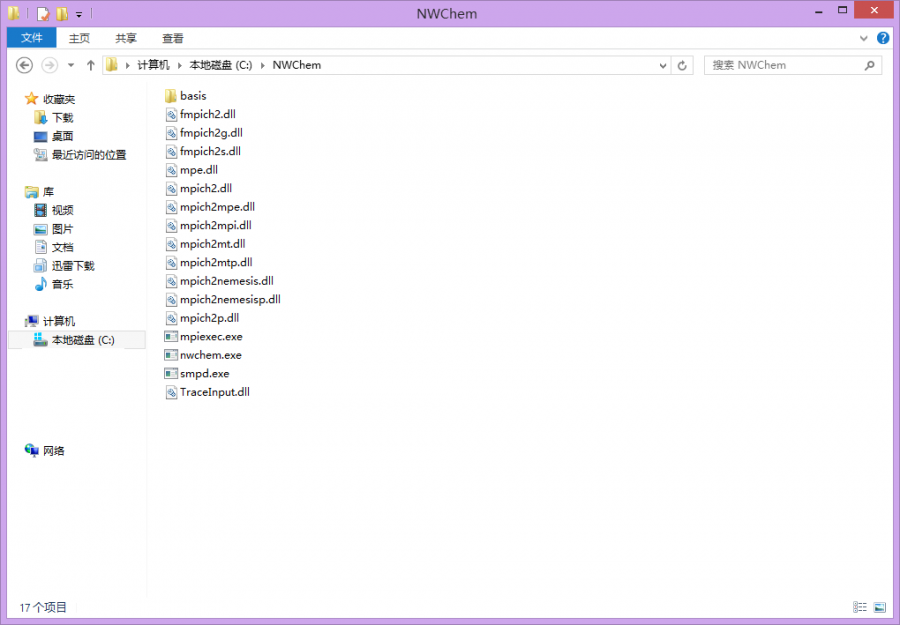The width and height of the screenshot is (900, 625).
Task: Select the mpiexec.exe program icon
Action: [x=171, y=336]
